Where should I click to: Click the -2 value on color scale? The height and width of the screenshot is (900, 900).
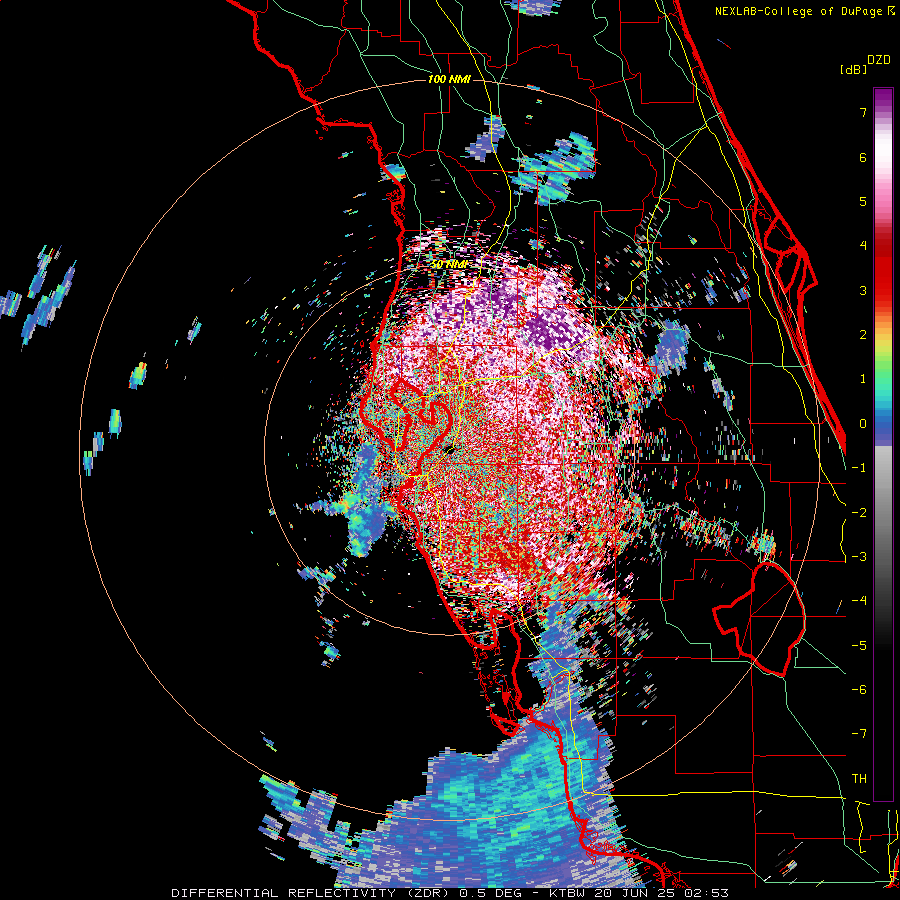859,513
